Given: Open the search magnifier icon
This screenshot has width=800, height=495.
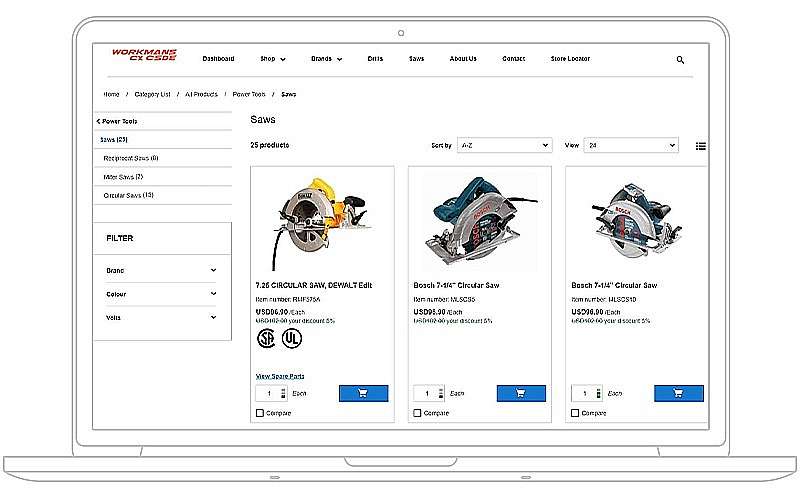Looking at the screenshot, I should click(680, 60).
